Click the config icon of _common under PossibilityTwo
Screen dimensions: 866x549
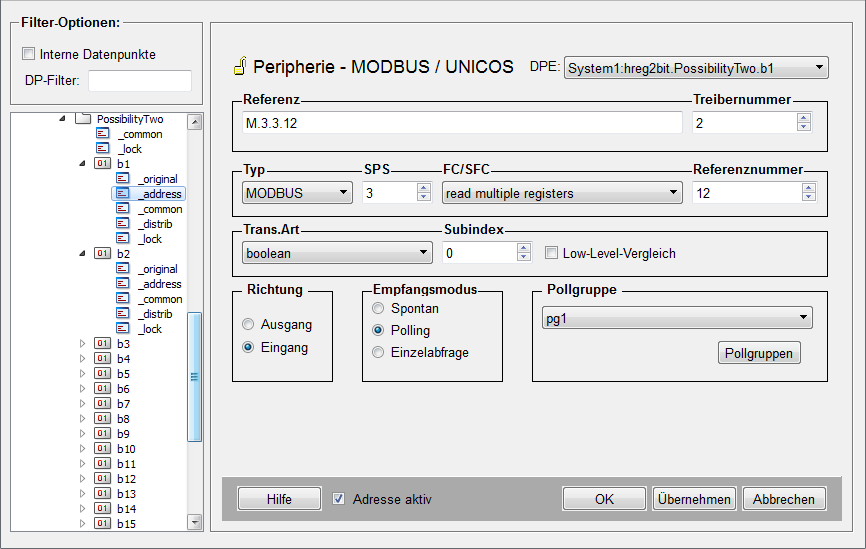(x=103, y=134)
